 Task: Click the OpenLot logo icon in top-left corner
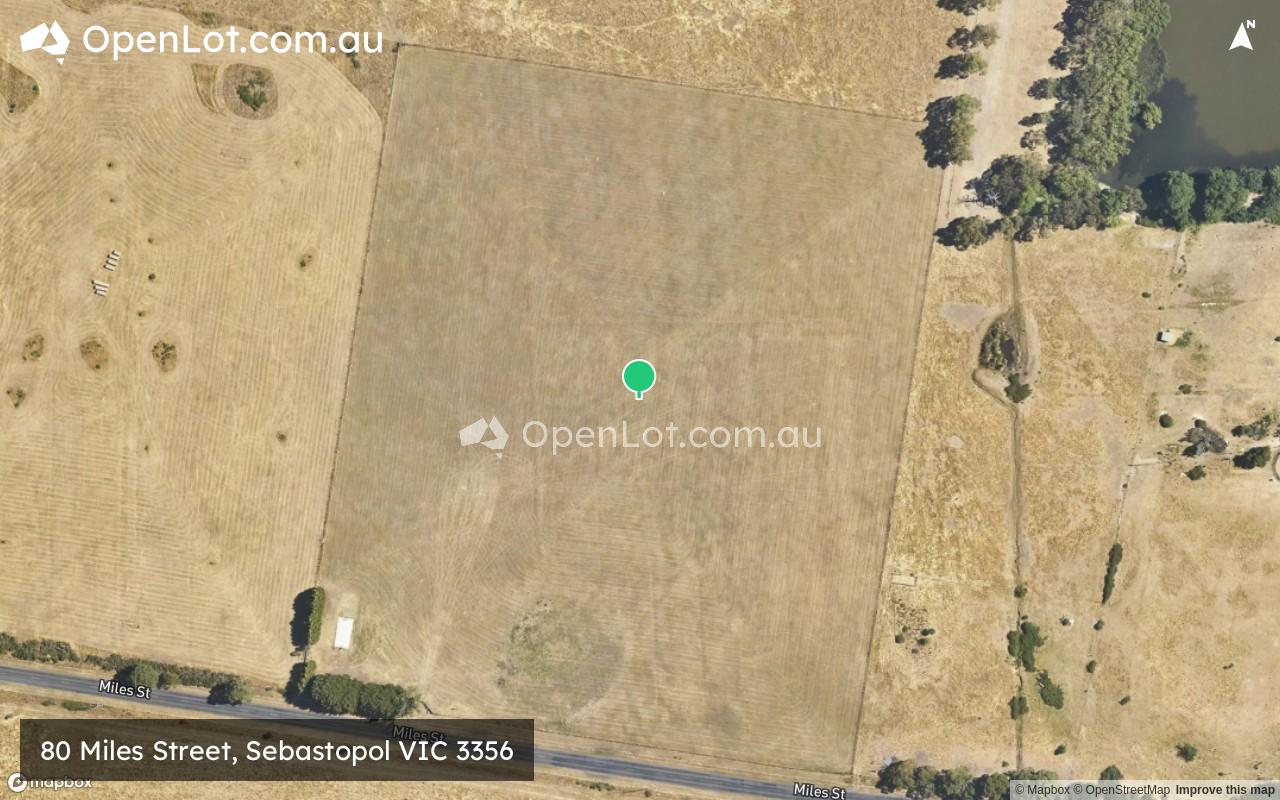click(45, 41)
